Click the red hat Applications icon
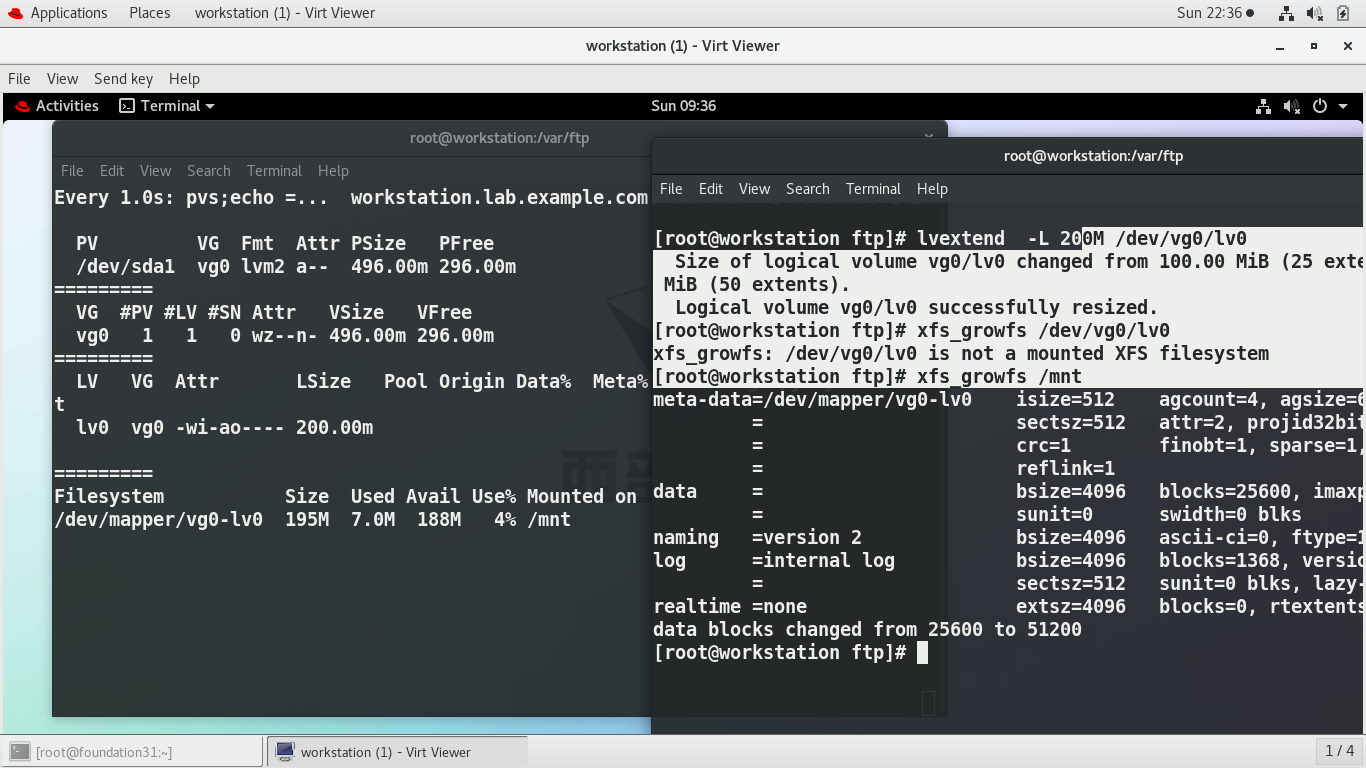This screenshot has height=768, width=1366. tap(15, 13)
